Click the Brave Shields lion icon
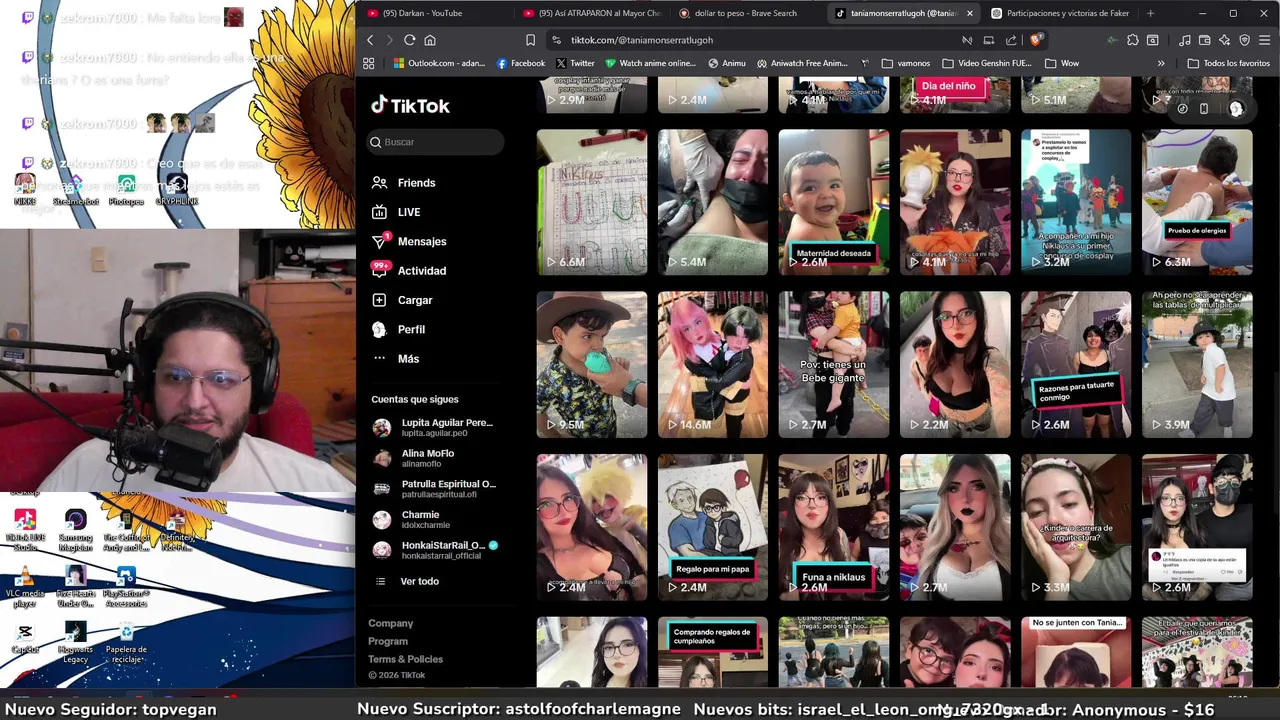The height and width of the screenshot is (720, 1280). (1036, 40)
